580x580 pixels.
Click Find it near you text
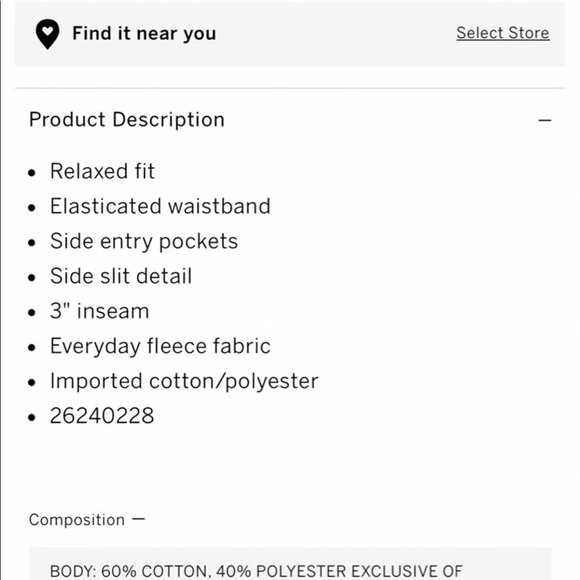click(x=144, y=34)
